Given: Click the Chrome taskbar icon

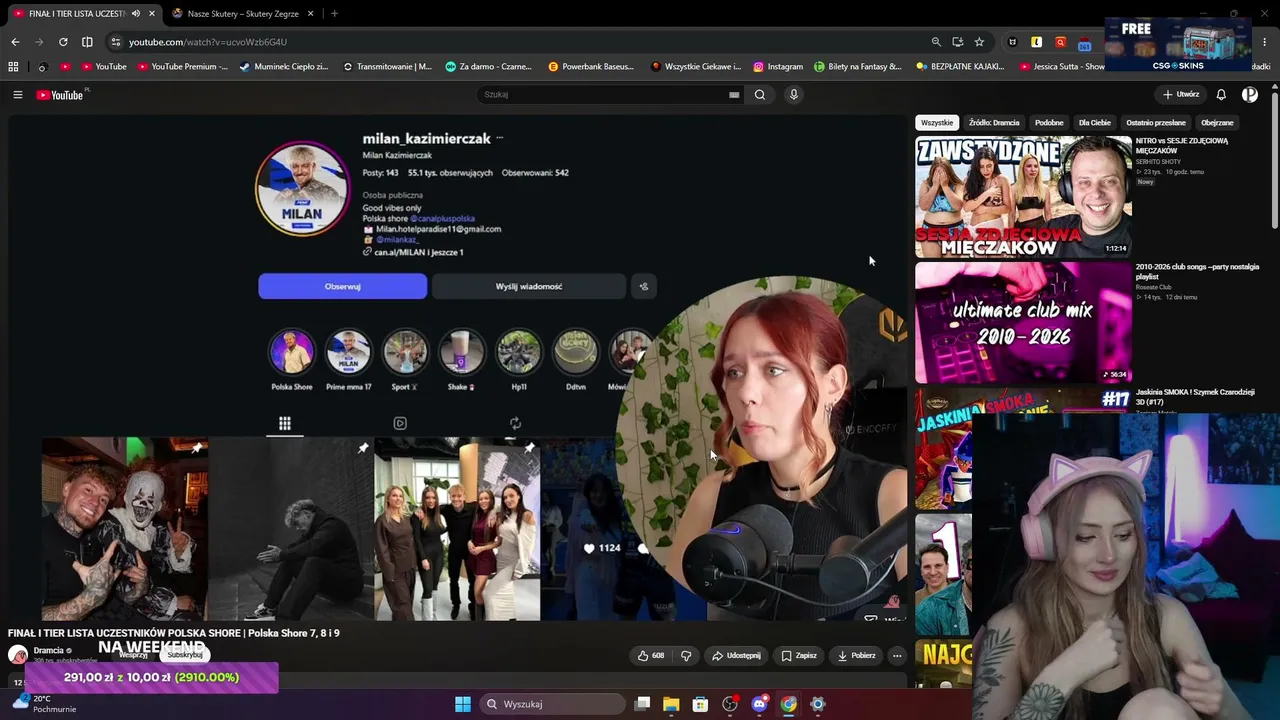Looking at the screenshot, I should click(789, 704).
